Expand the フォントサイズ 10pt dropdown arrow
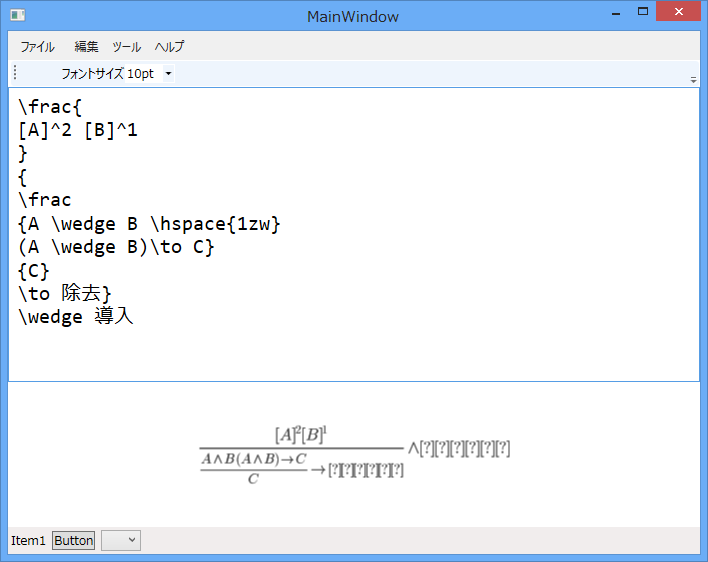This screenshot has width=708, height=562. pos(168,74)
